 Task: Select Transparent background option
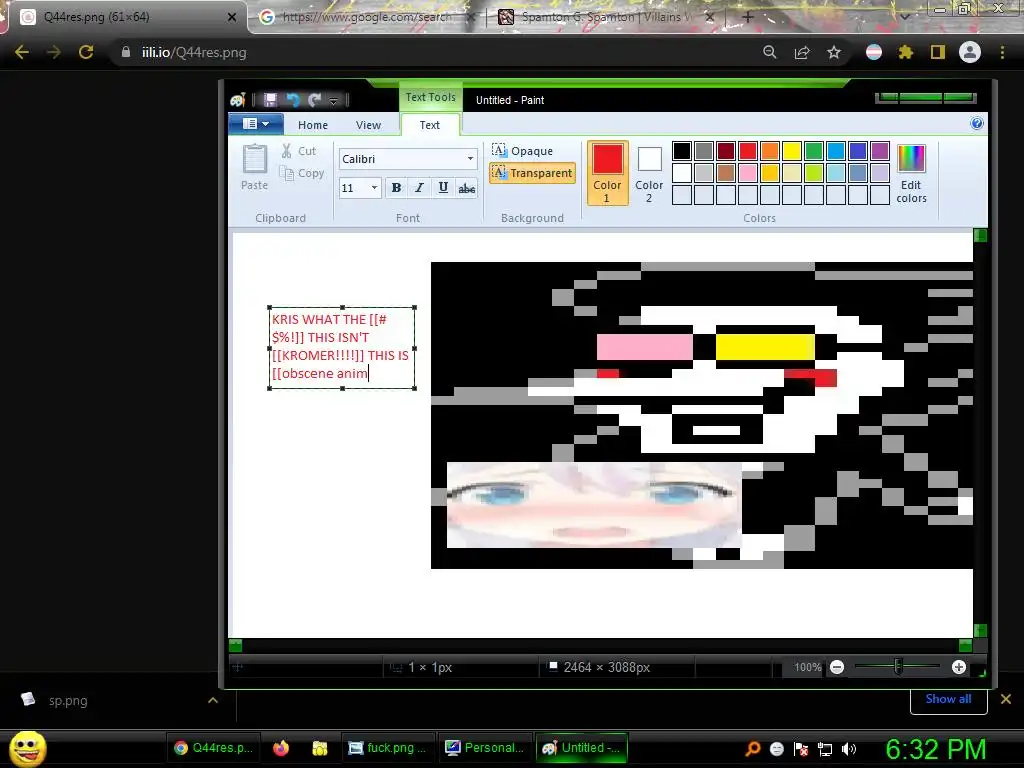coord(532,173)
